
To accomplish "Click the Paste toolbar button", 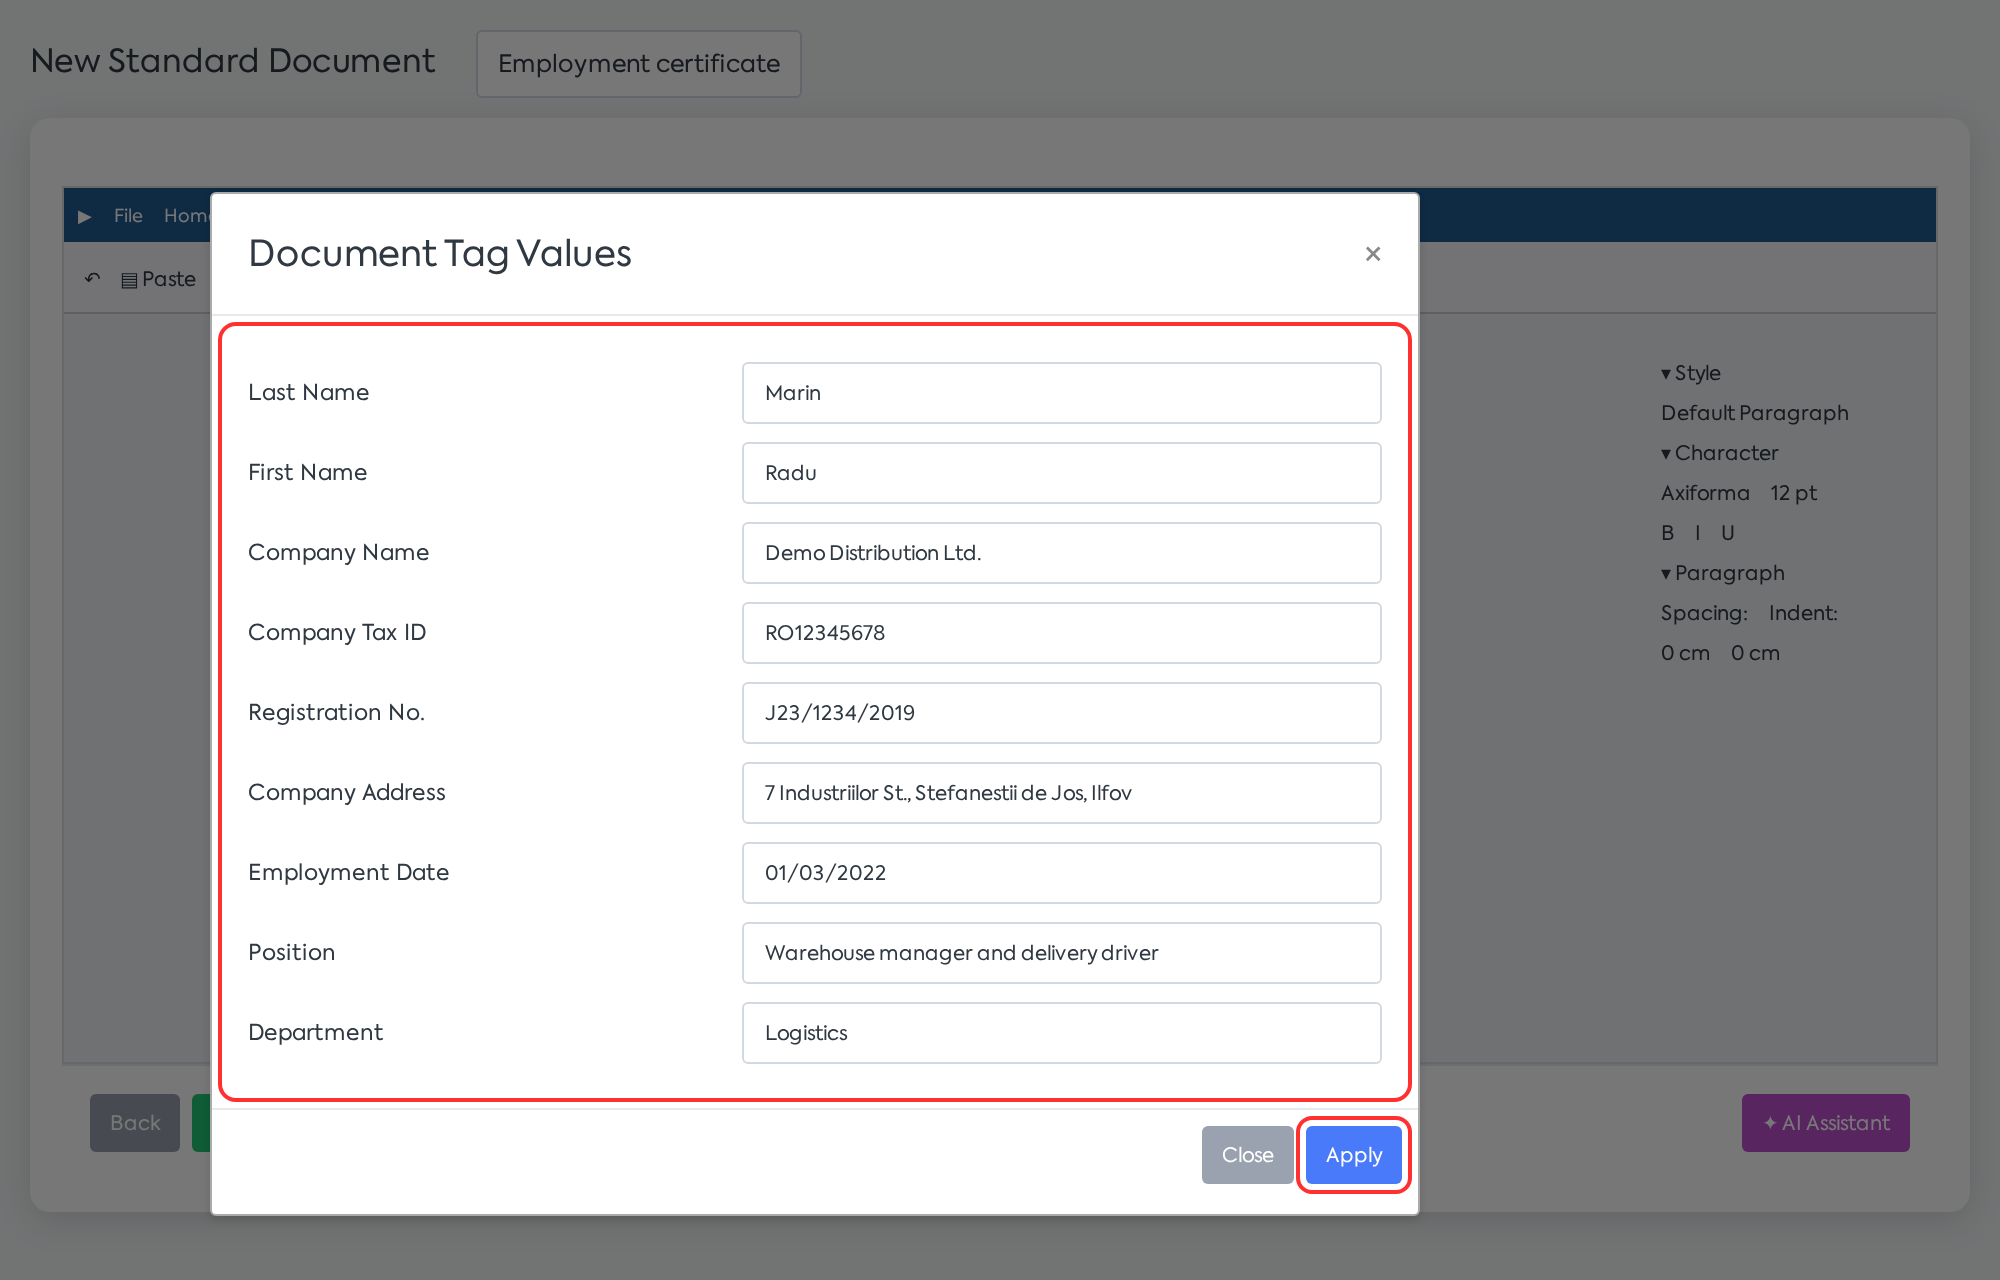I will pos(158,280).
